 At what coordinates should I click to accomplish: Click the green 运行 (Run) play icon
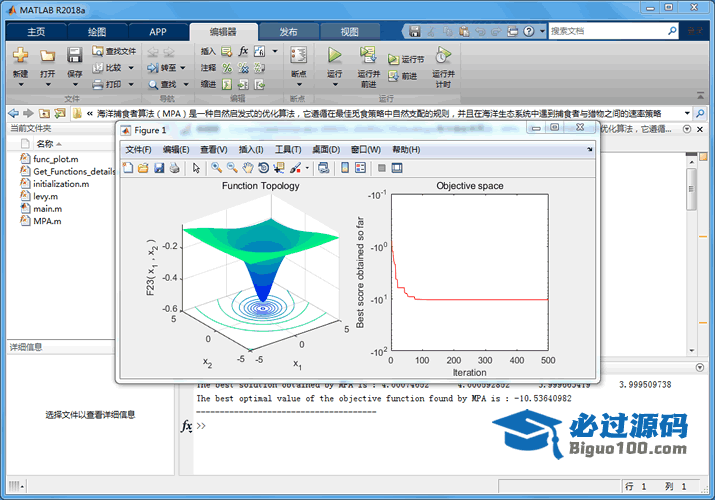coord(334,55)
